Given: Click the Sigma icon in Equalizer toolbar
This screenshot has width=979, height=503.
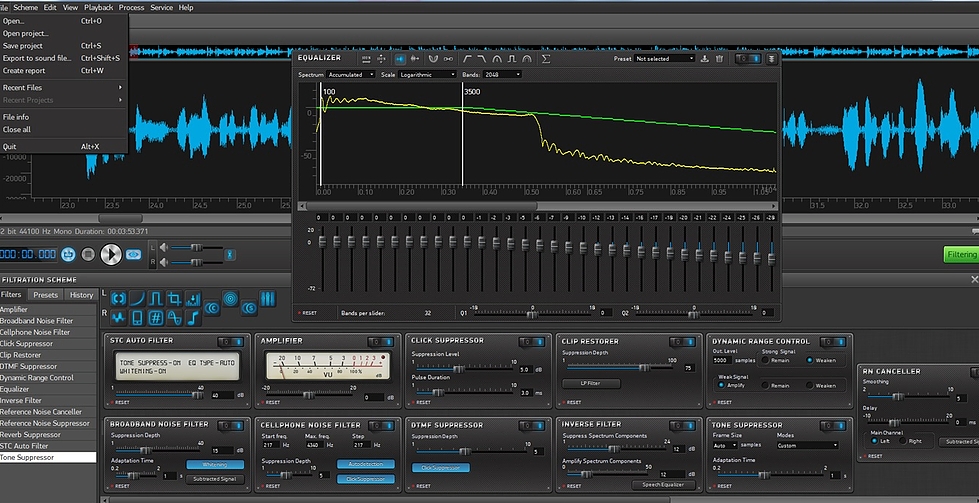Looking at the screenshot, I should click(x=546, y=59).
